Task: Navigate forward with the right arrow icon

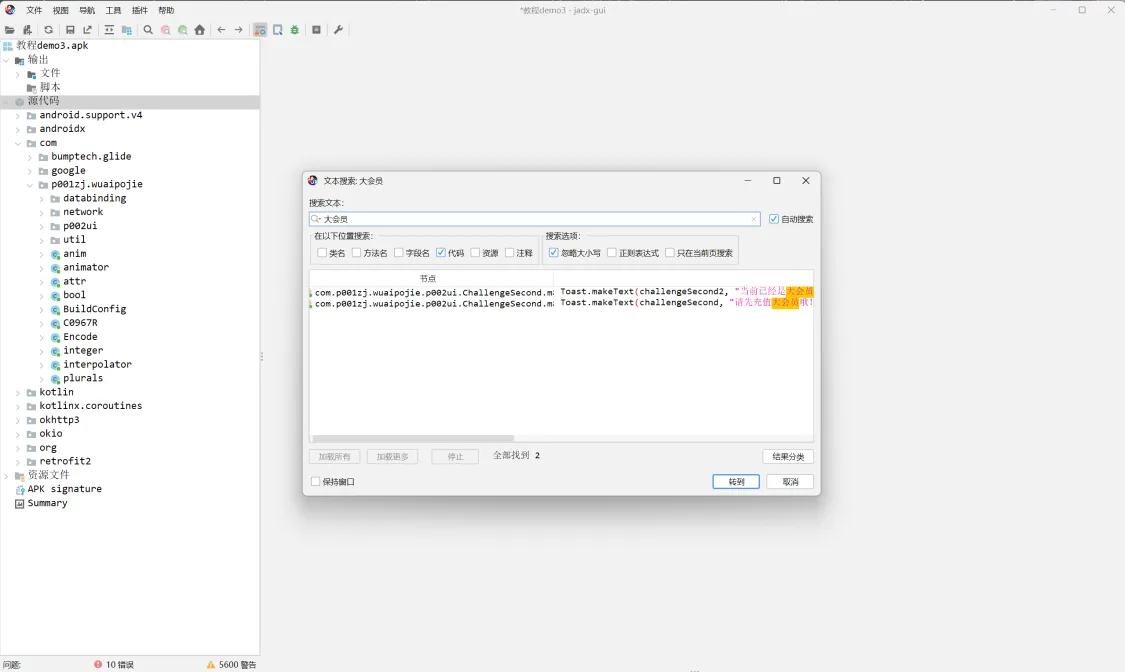Action: 238,30
